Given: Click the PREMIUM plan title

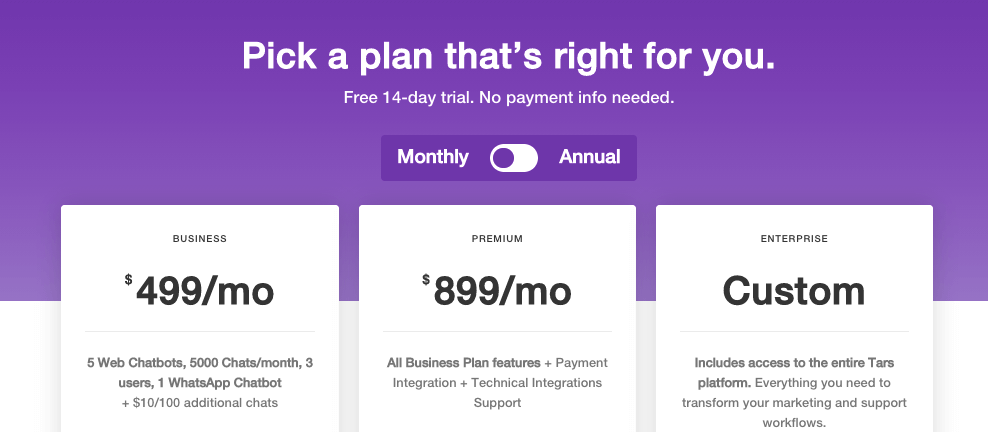Looking at the screenshot, I should tap(497, 239).
